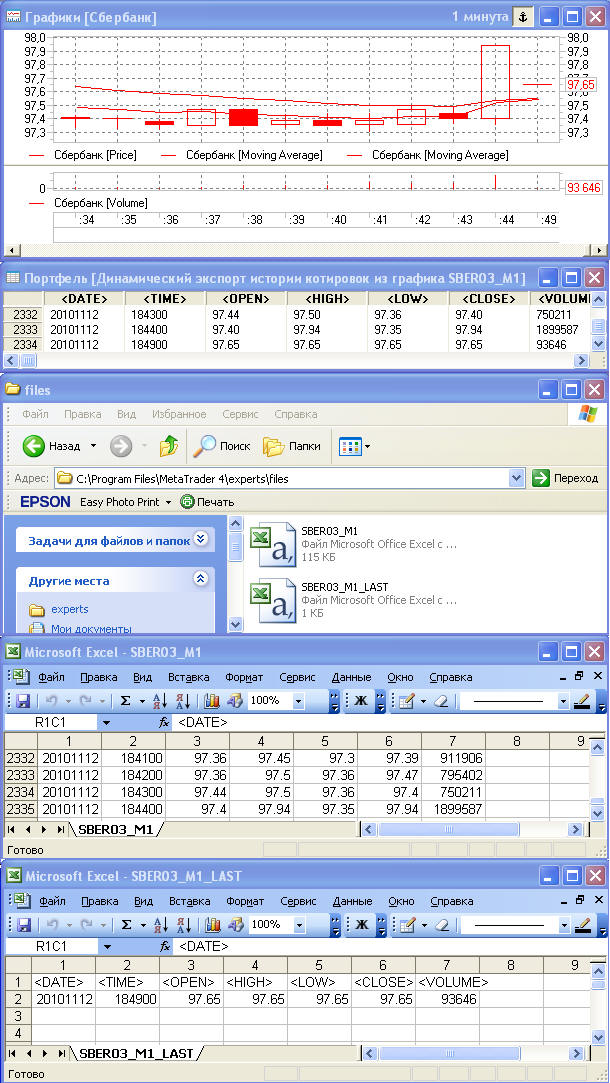
Task: Open the Избранное menu in files window
Action: coord(178,414)
